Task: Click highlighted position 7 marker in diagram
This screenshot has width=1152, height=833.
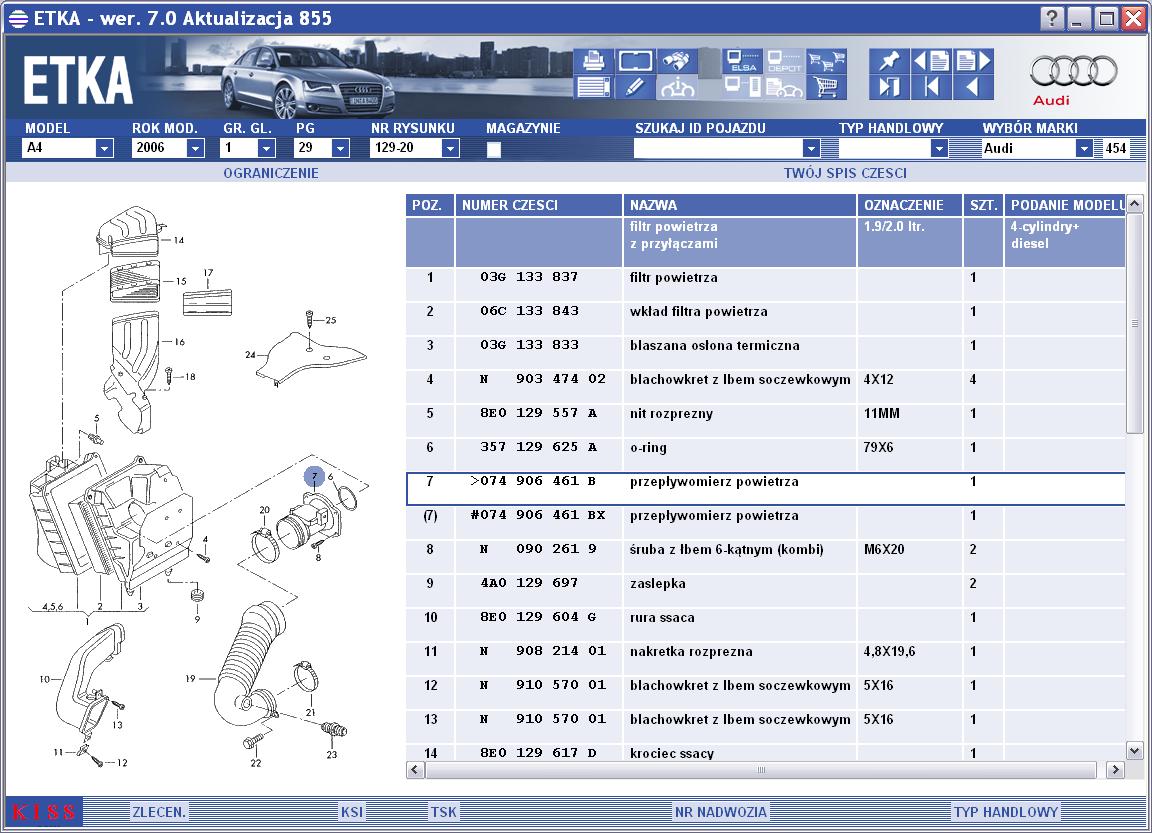Action: tap(314, 477)
